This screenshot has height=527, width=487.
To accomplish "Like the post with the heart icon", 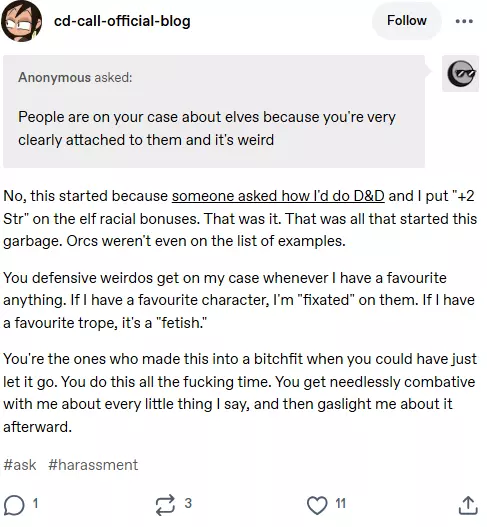I will pos(317,505).
